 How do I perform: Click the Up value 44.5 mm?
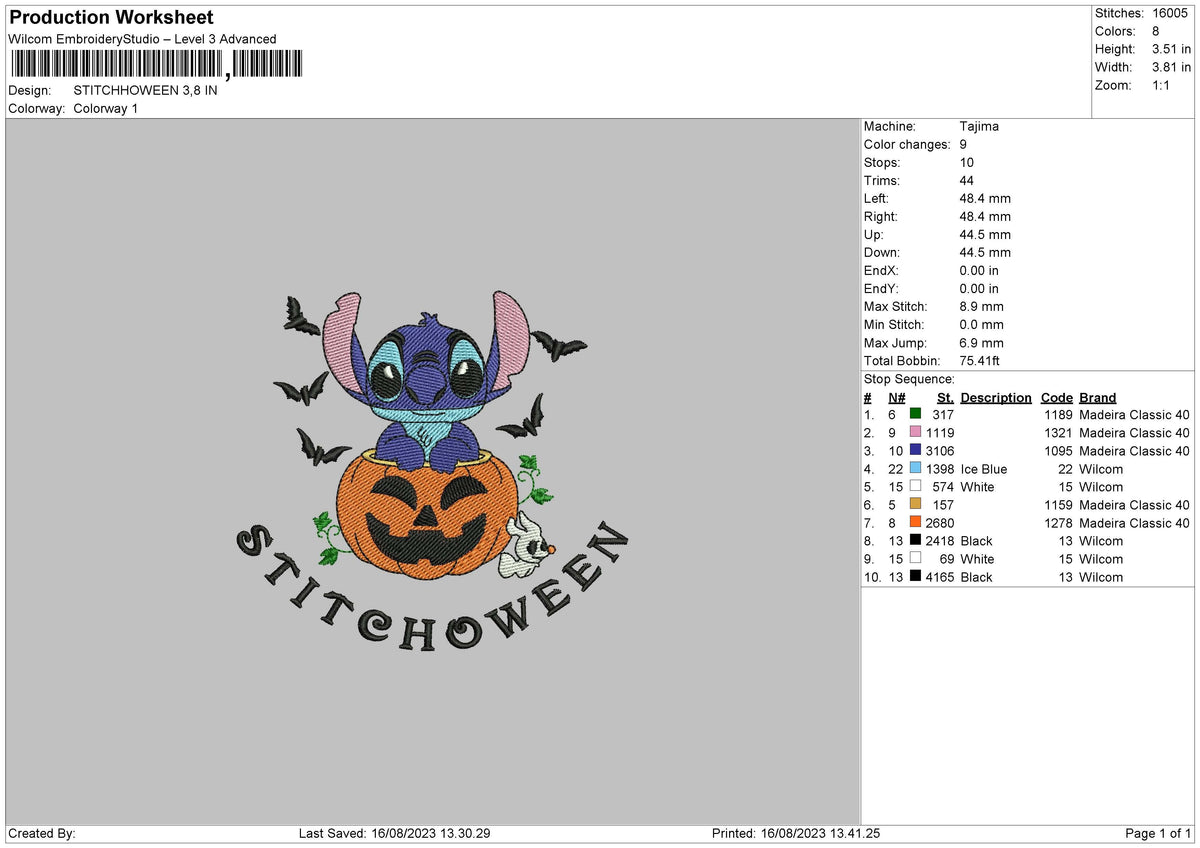click(x=985, y=234)
